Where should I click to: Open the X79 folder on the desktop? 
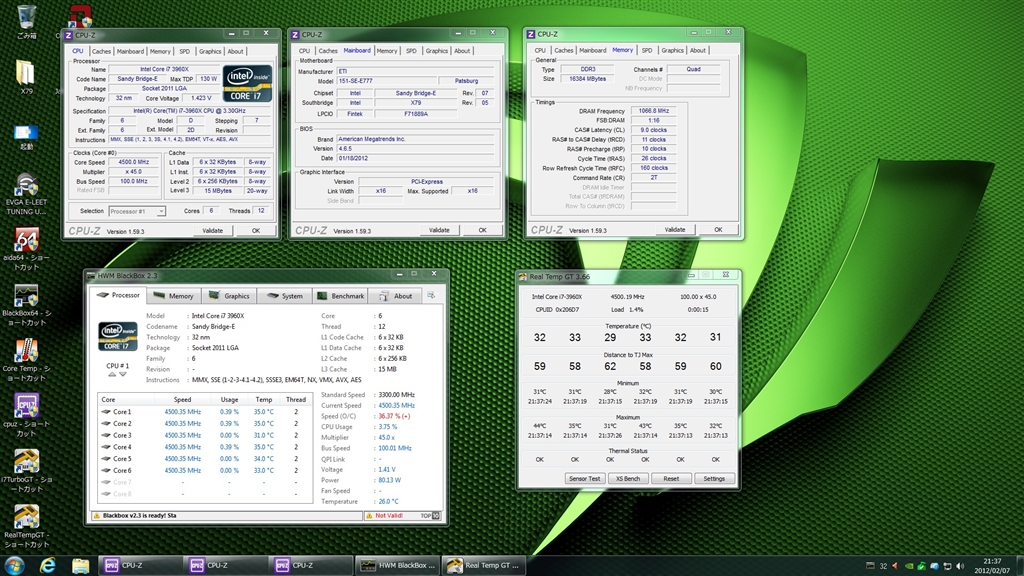click(x=26, y=74)
